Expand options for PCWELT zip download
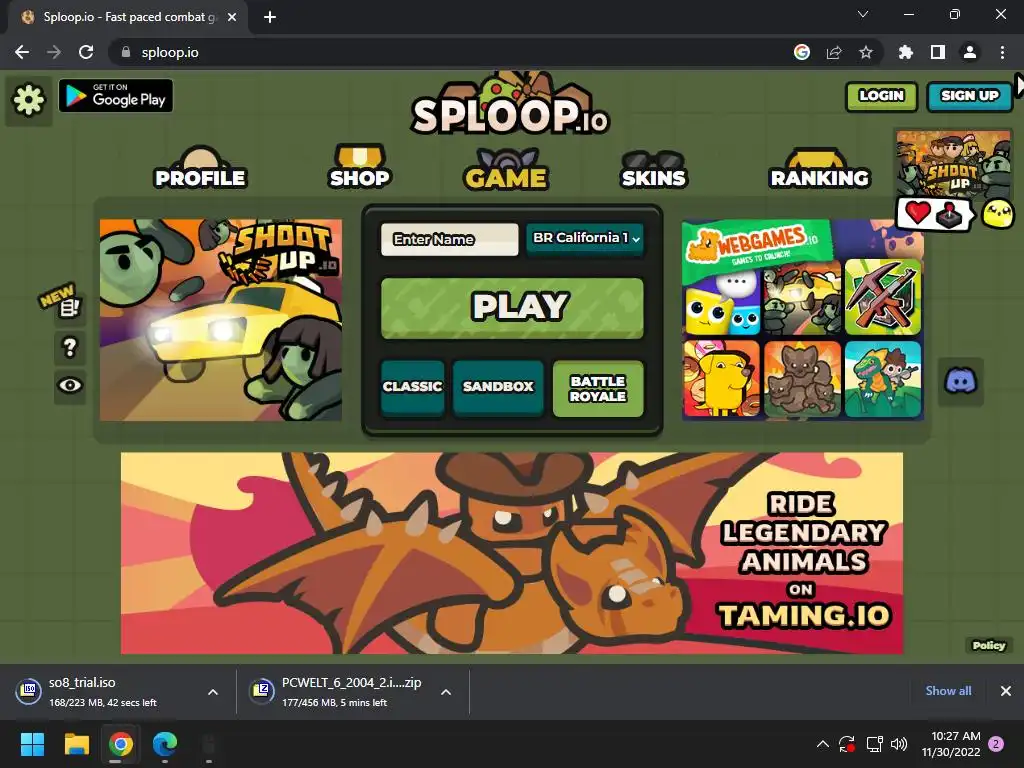This screenshot has width=1024, height=768. [446, 692]
